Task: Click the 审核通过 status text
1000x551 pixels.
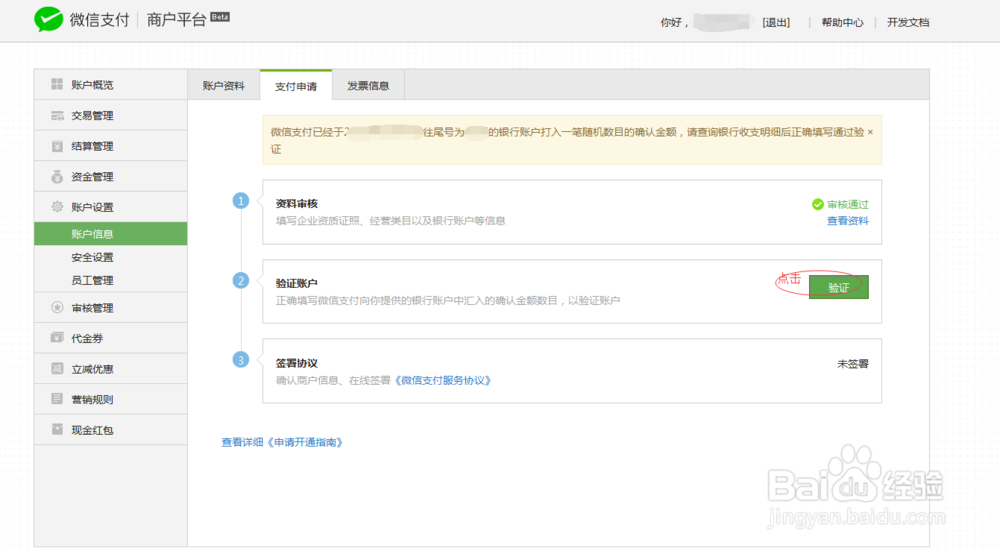Action: point(848,204)
